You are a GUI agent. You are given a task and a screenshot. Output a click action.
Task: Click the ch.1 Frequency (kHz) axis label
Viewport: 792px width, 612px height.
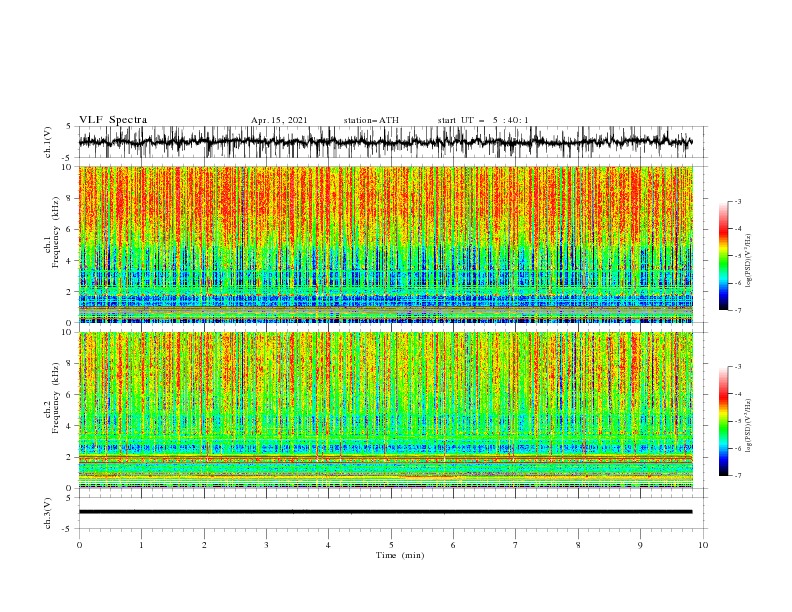52,232
